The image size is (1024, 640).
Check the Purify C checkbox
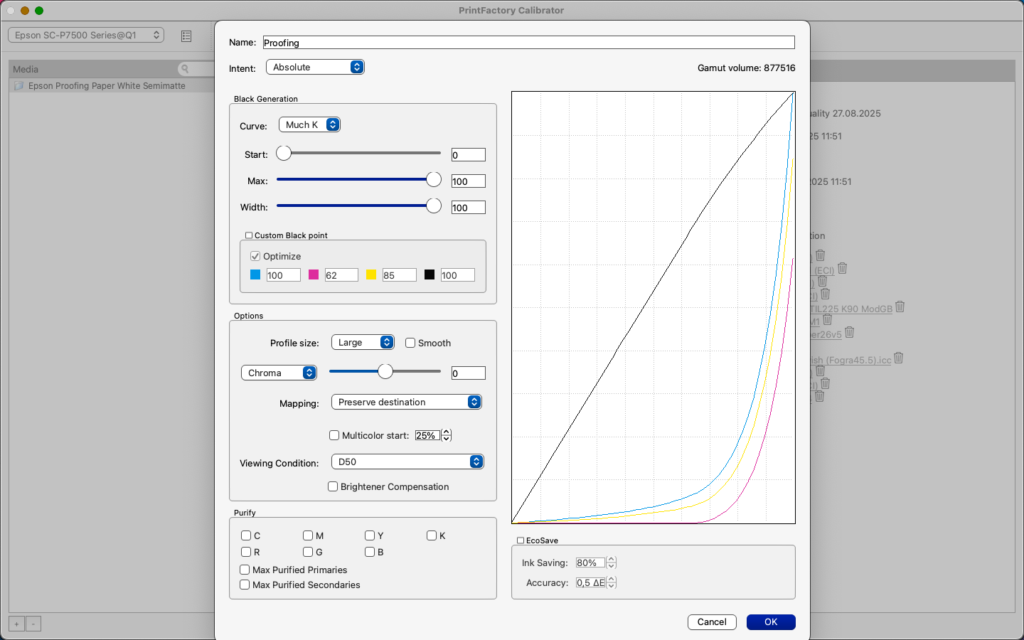(x=246, y=536)
